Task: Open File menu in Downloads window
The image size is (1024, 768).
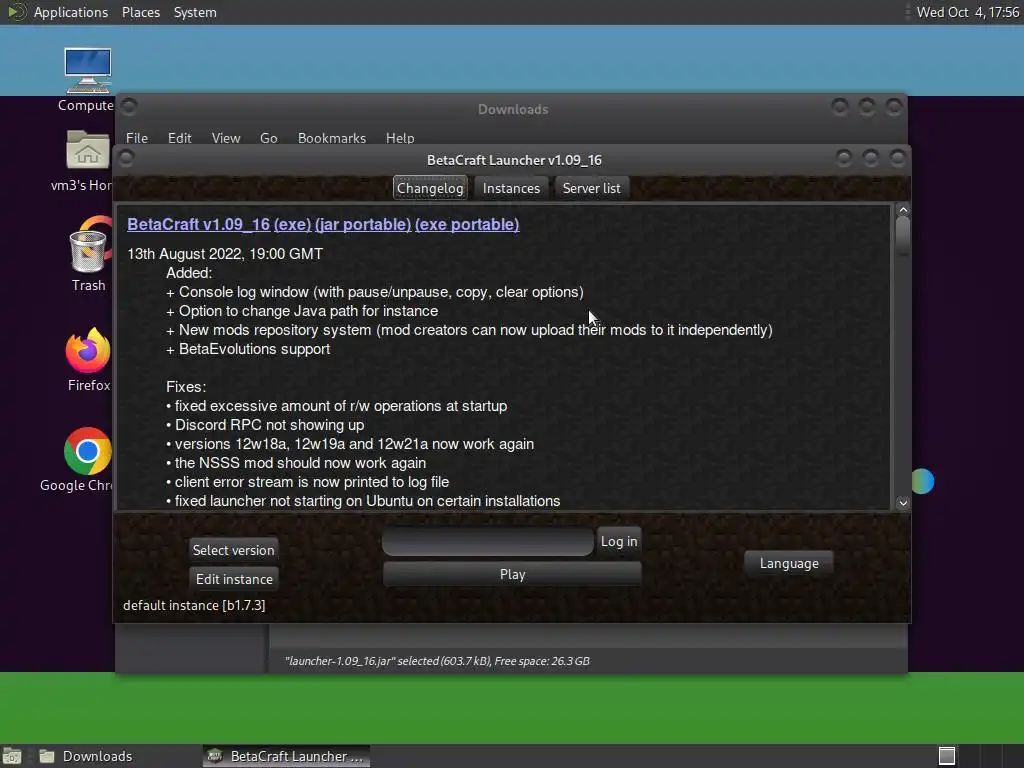Action: [x=136, y=138]
